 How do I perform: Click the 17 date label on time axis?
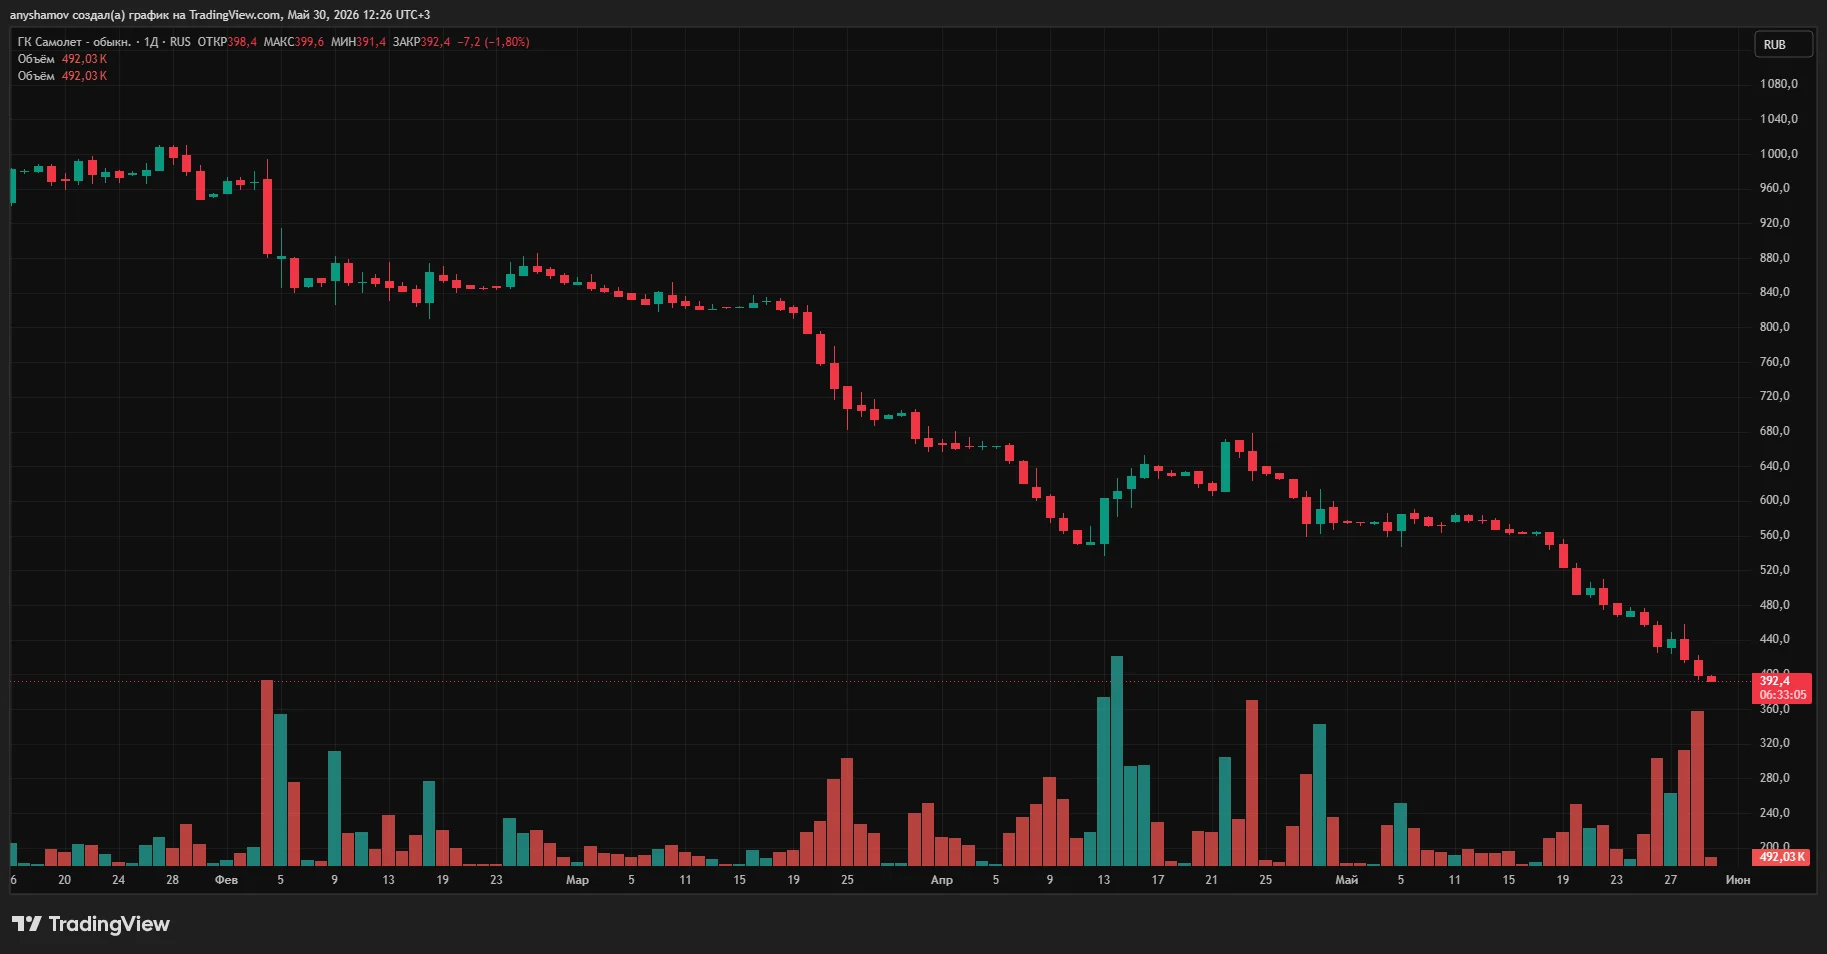click(1158, 880)
